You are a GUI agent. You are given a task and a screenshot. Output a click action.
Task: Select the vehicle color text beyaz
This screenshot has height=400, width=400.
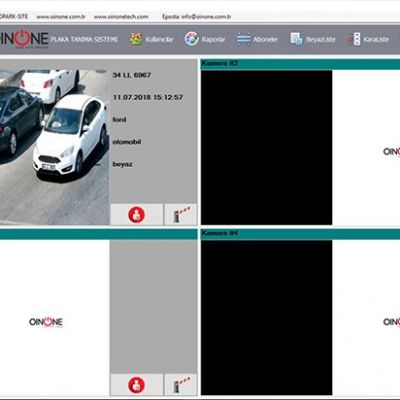coord(122,164)
